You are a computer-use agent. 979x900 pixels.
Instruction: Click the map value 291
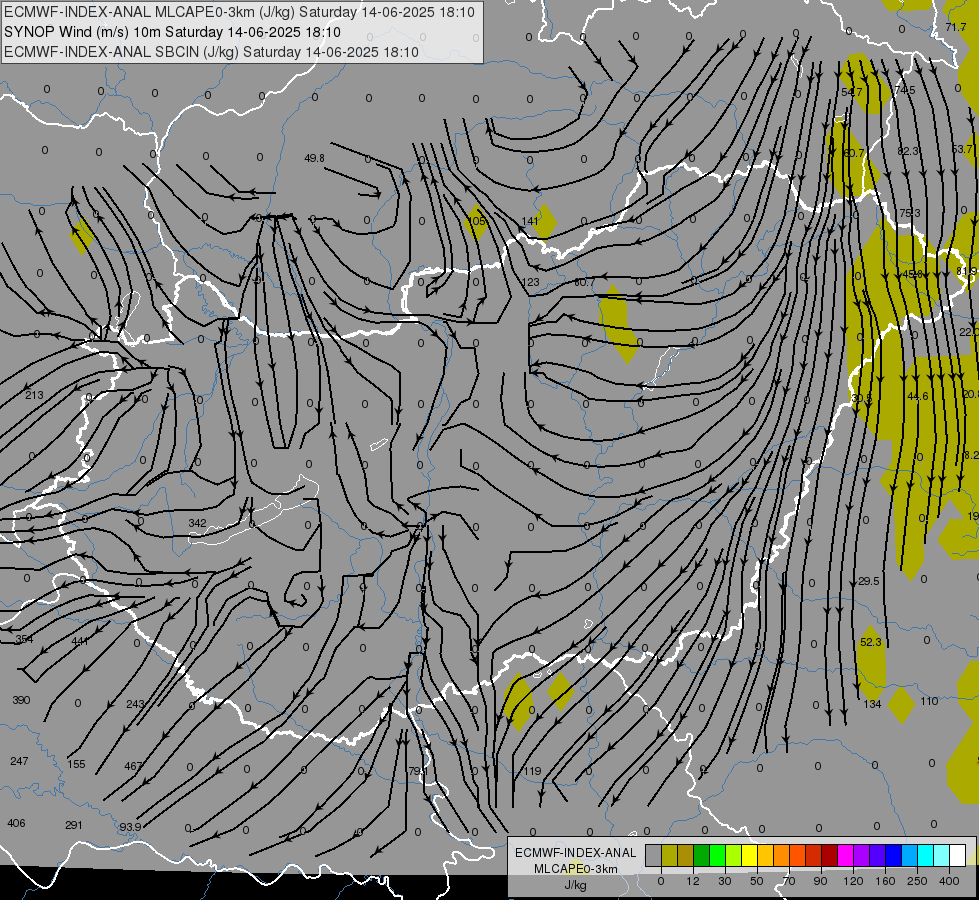pos(74,824)
